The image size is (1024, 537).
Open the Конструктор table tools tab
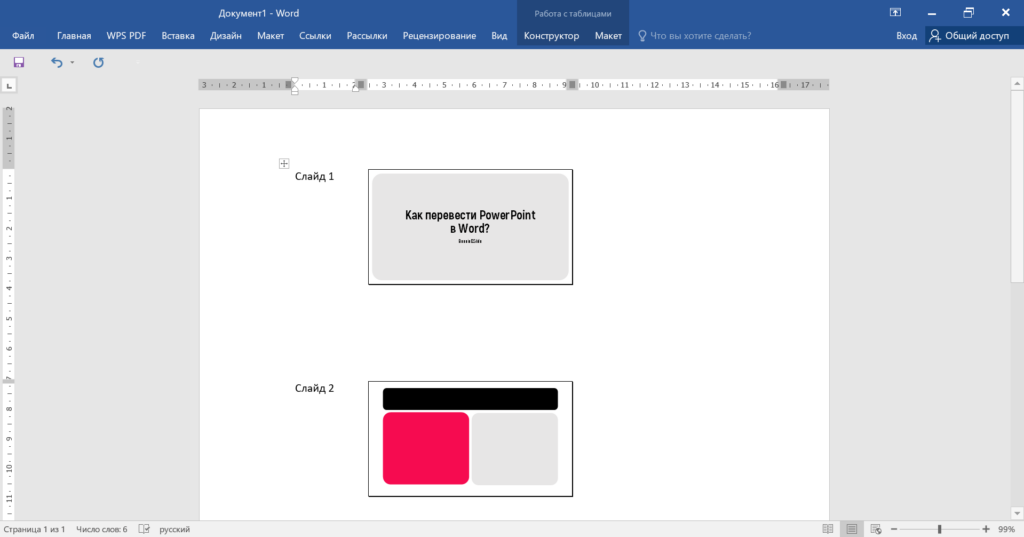(x=551, y=36)
